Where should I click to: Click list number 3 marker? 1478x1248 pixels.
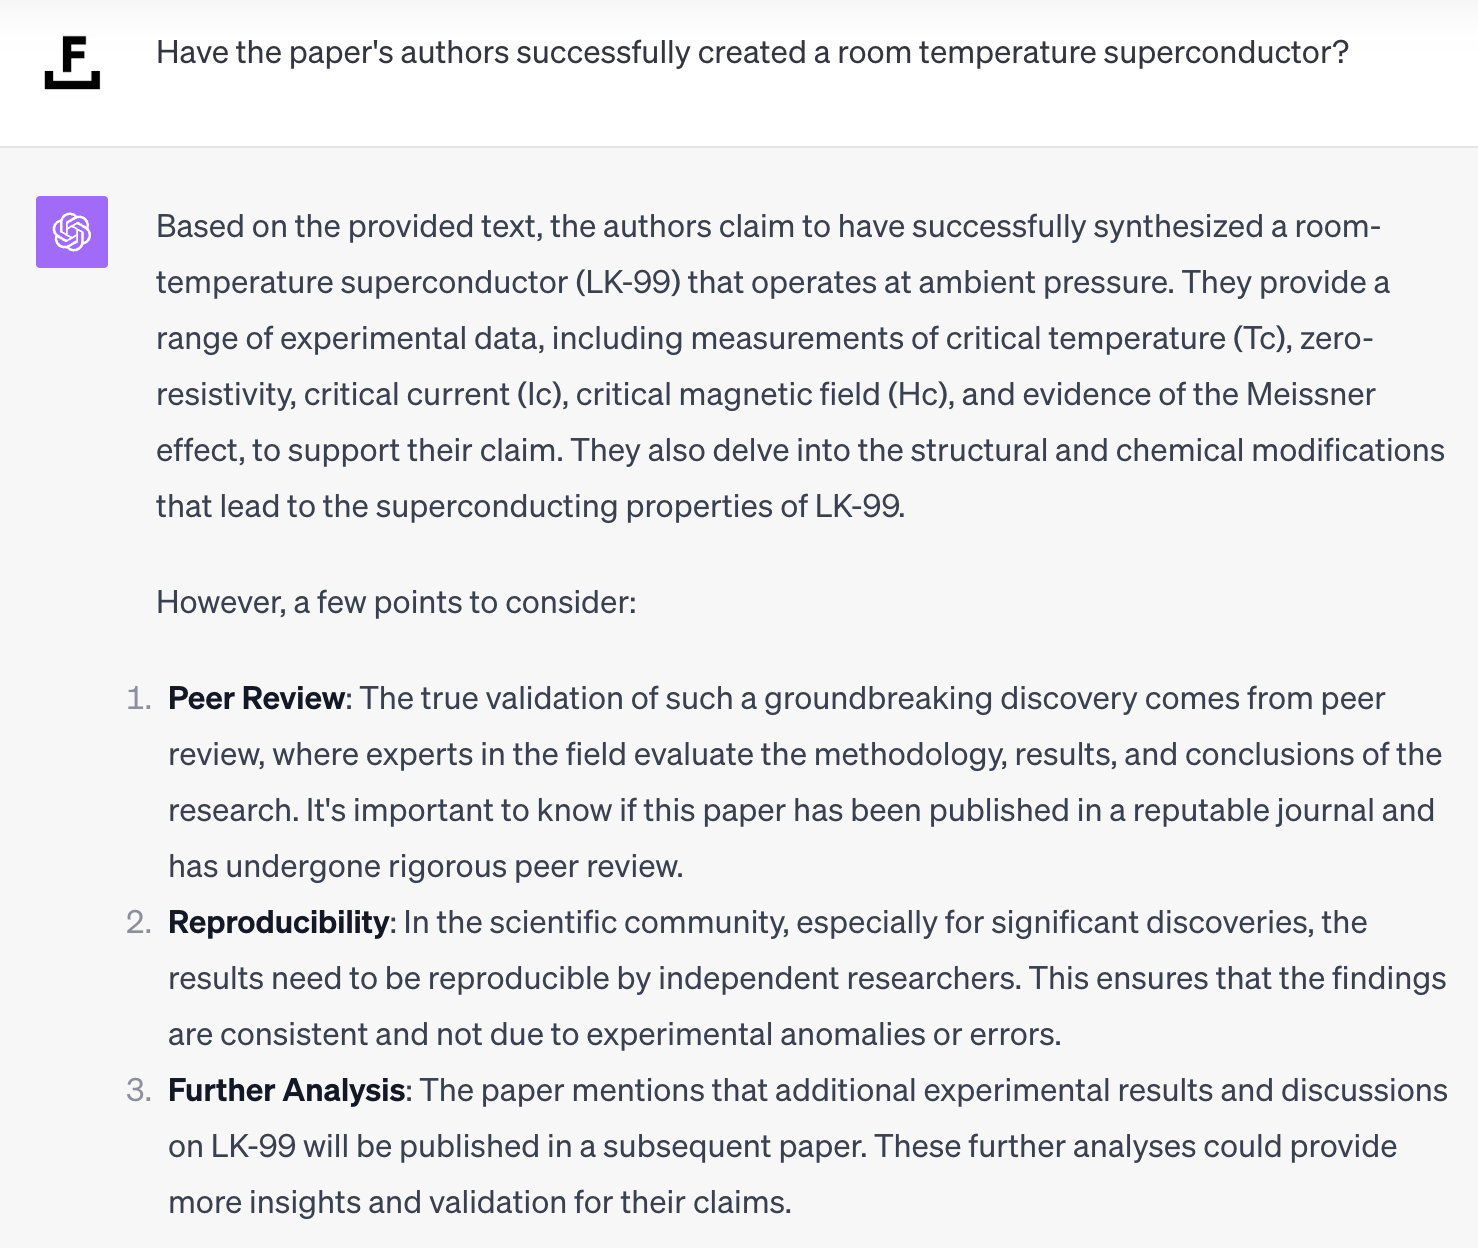(138, 1090)
